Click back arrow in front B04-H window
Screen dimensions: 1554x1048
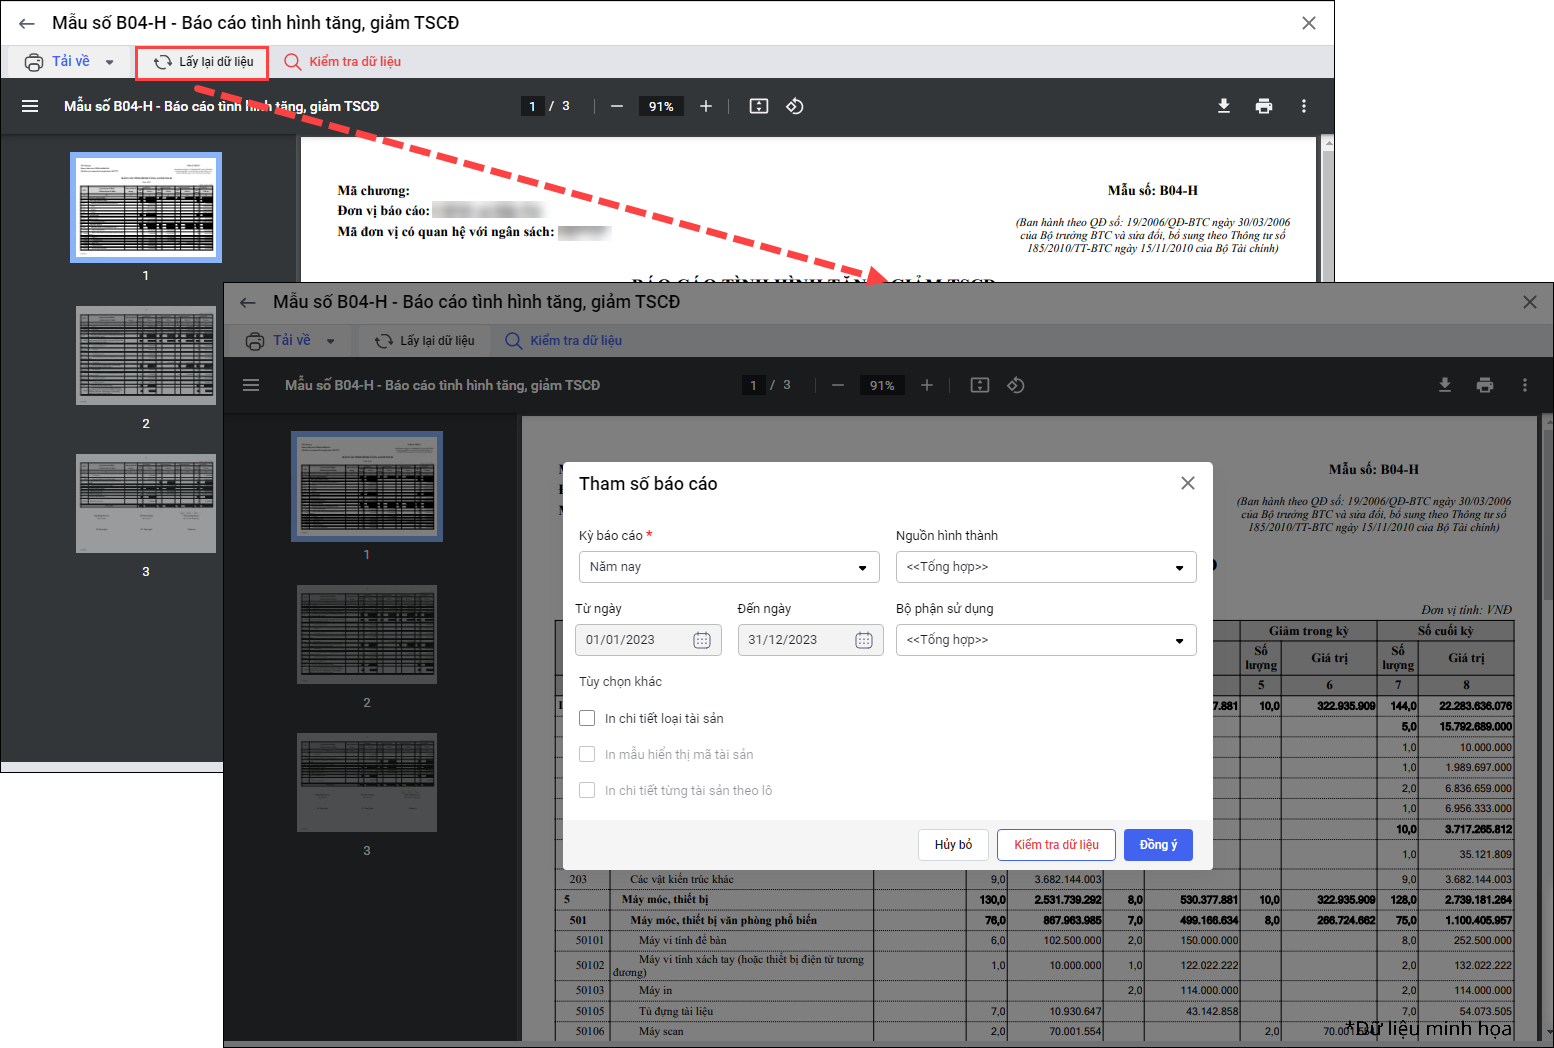click(248, 302)
